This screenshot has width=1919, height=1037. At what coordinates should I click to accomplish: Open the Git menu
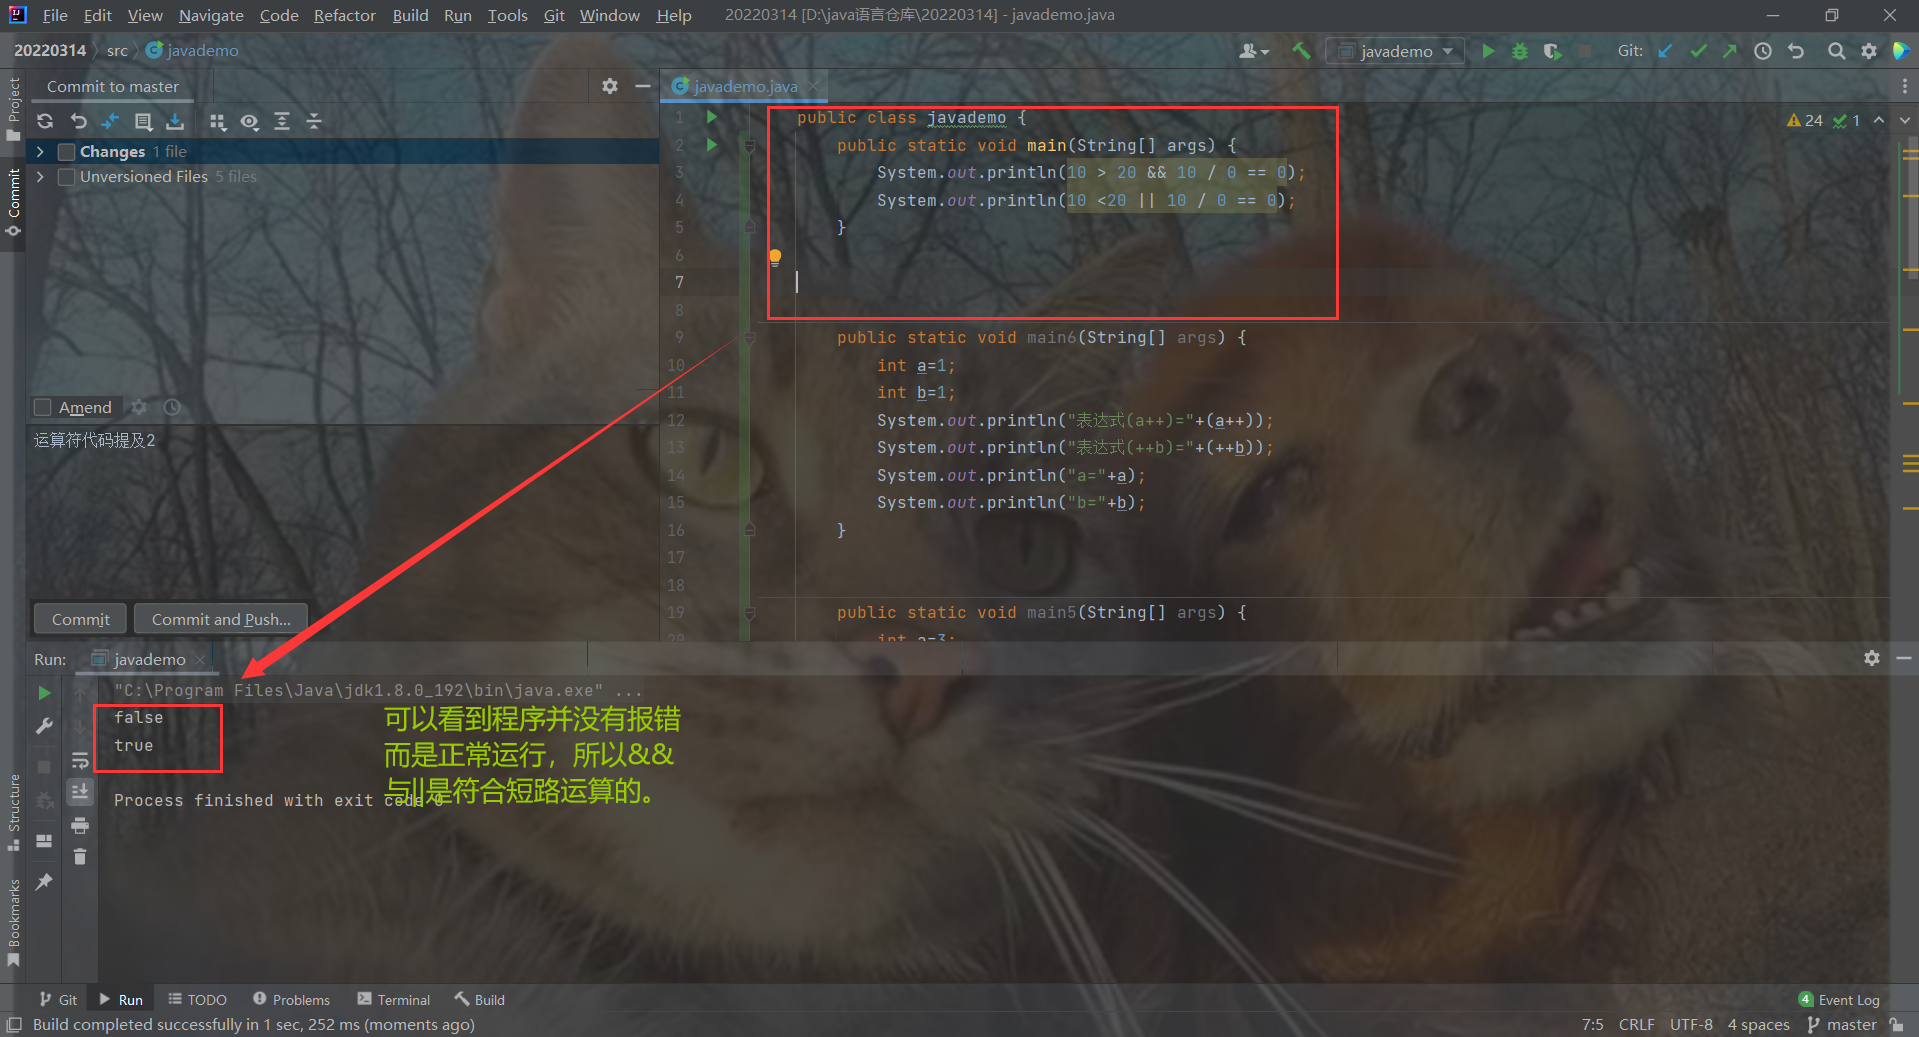(x=554, y=15)
